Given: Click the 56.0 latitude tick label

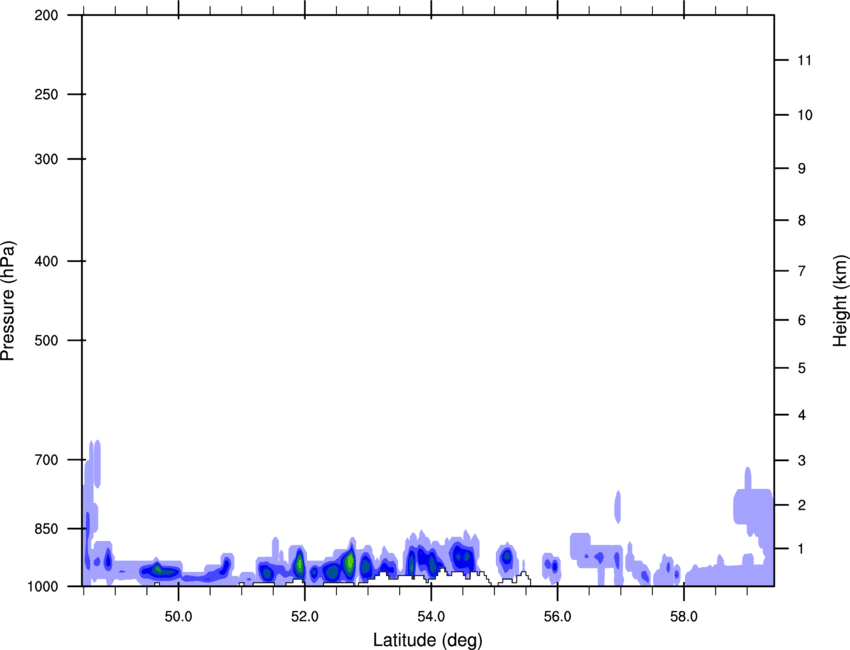Looking at the screenshot, I should tap(557, 617).
